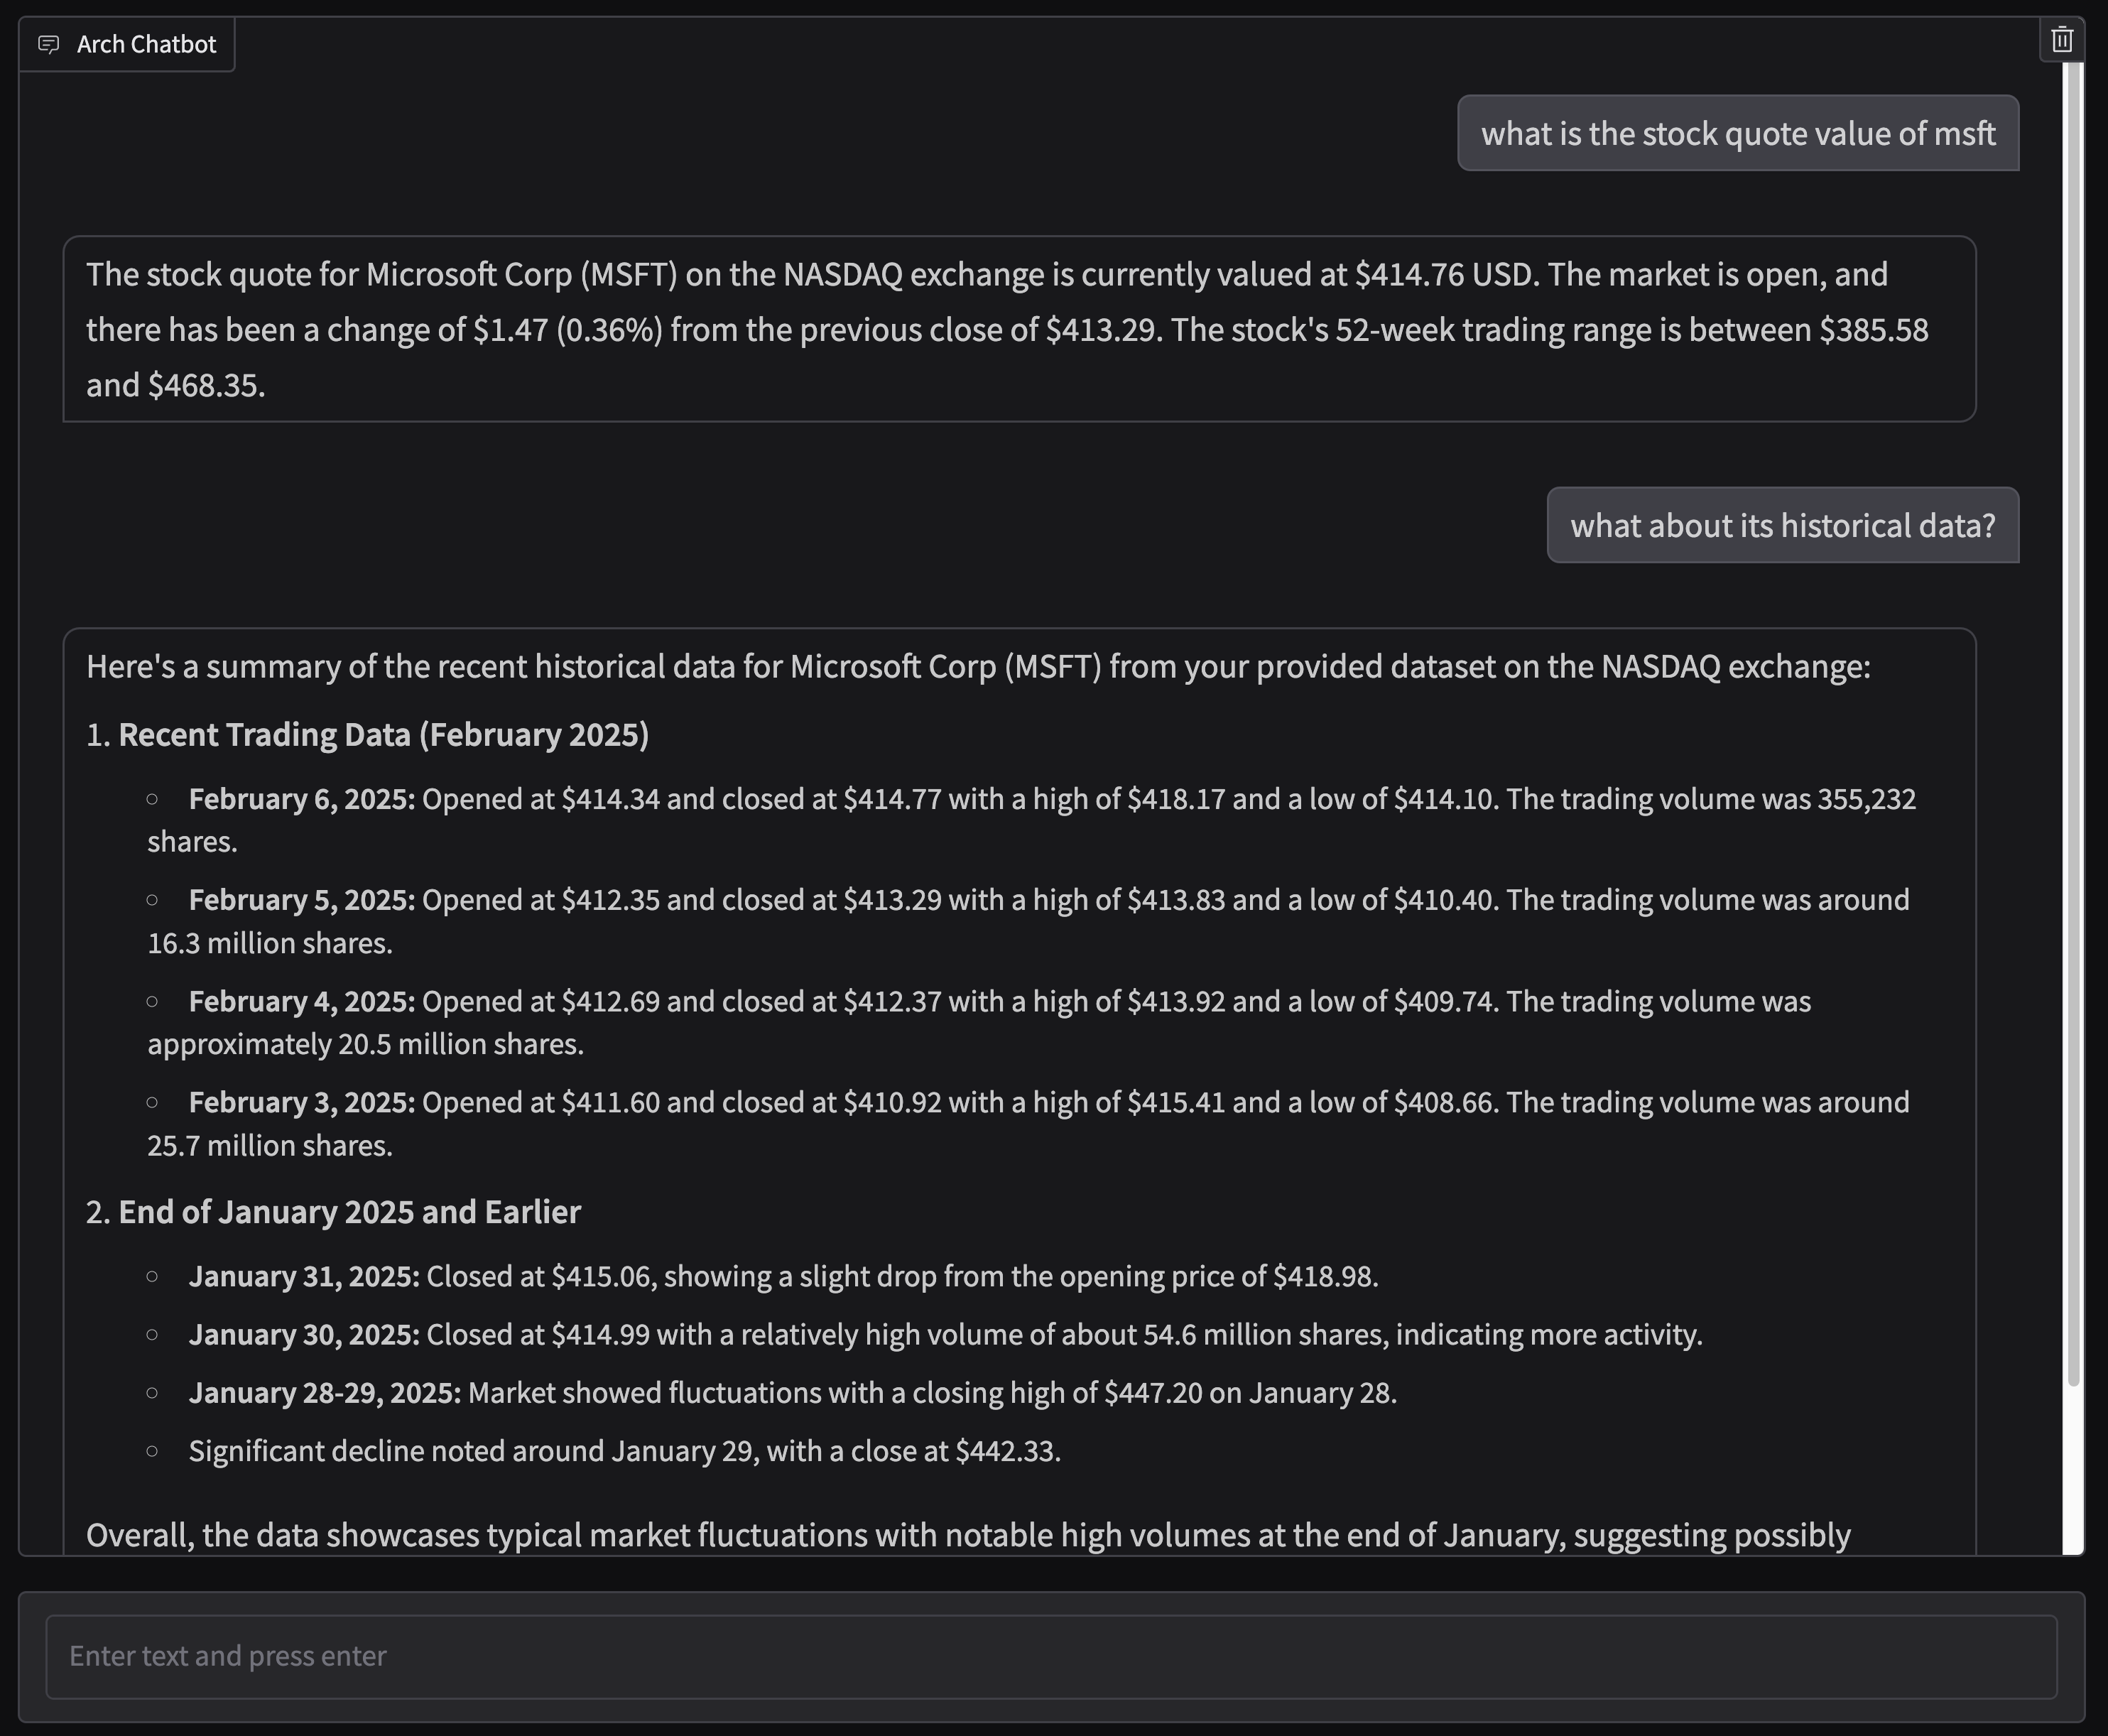Click the 'End of January 2025 and Earlier' heading

pos(349,1212)
